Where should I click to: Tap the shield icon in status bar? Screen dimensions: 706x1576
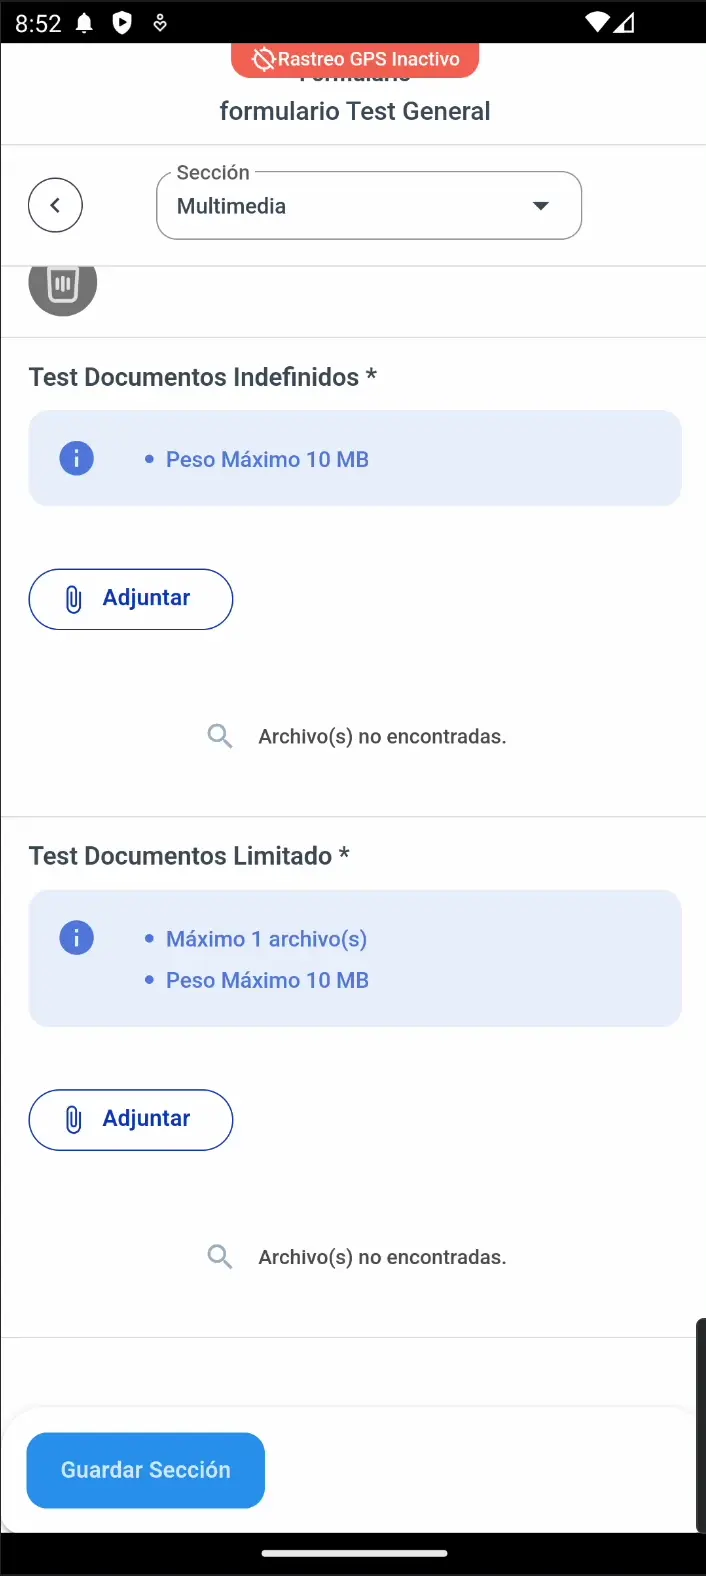coord(122,23)
